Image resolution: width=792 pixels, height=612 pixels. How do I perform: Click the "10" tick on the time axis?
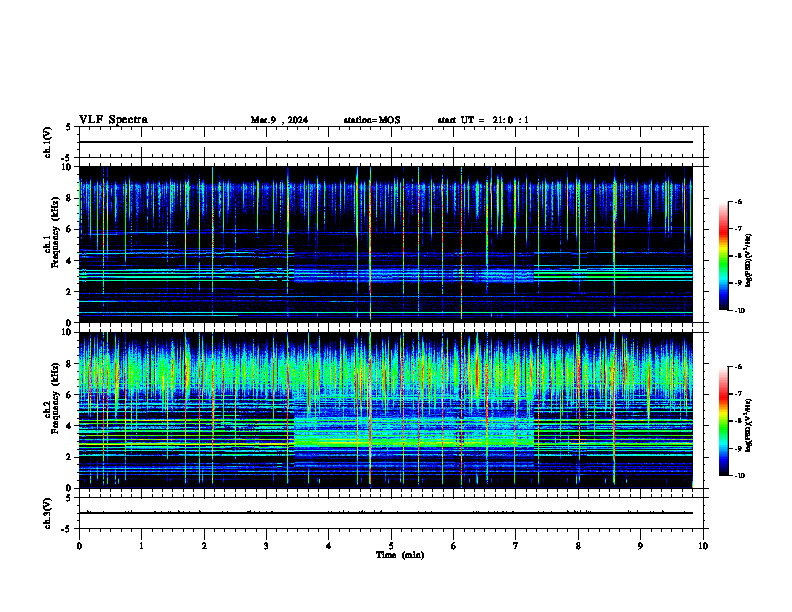(x=703, y=546)
